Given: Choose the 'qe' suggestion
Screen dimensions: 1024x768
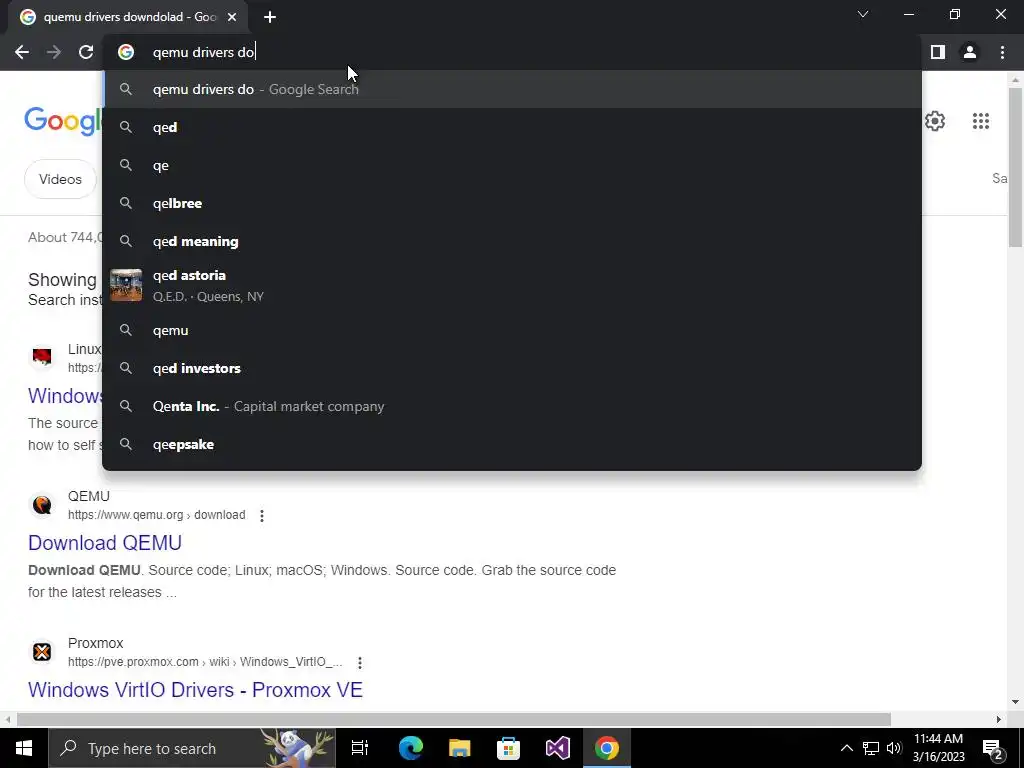Looking at the screenshot, I should (512, 165).
